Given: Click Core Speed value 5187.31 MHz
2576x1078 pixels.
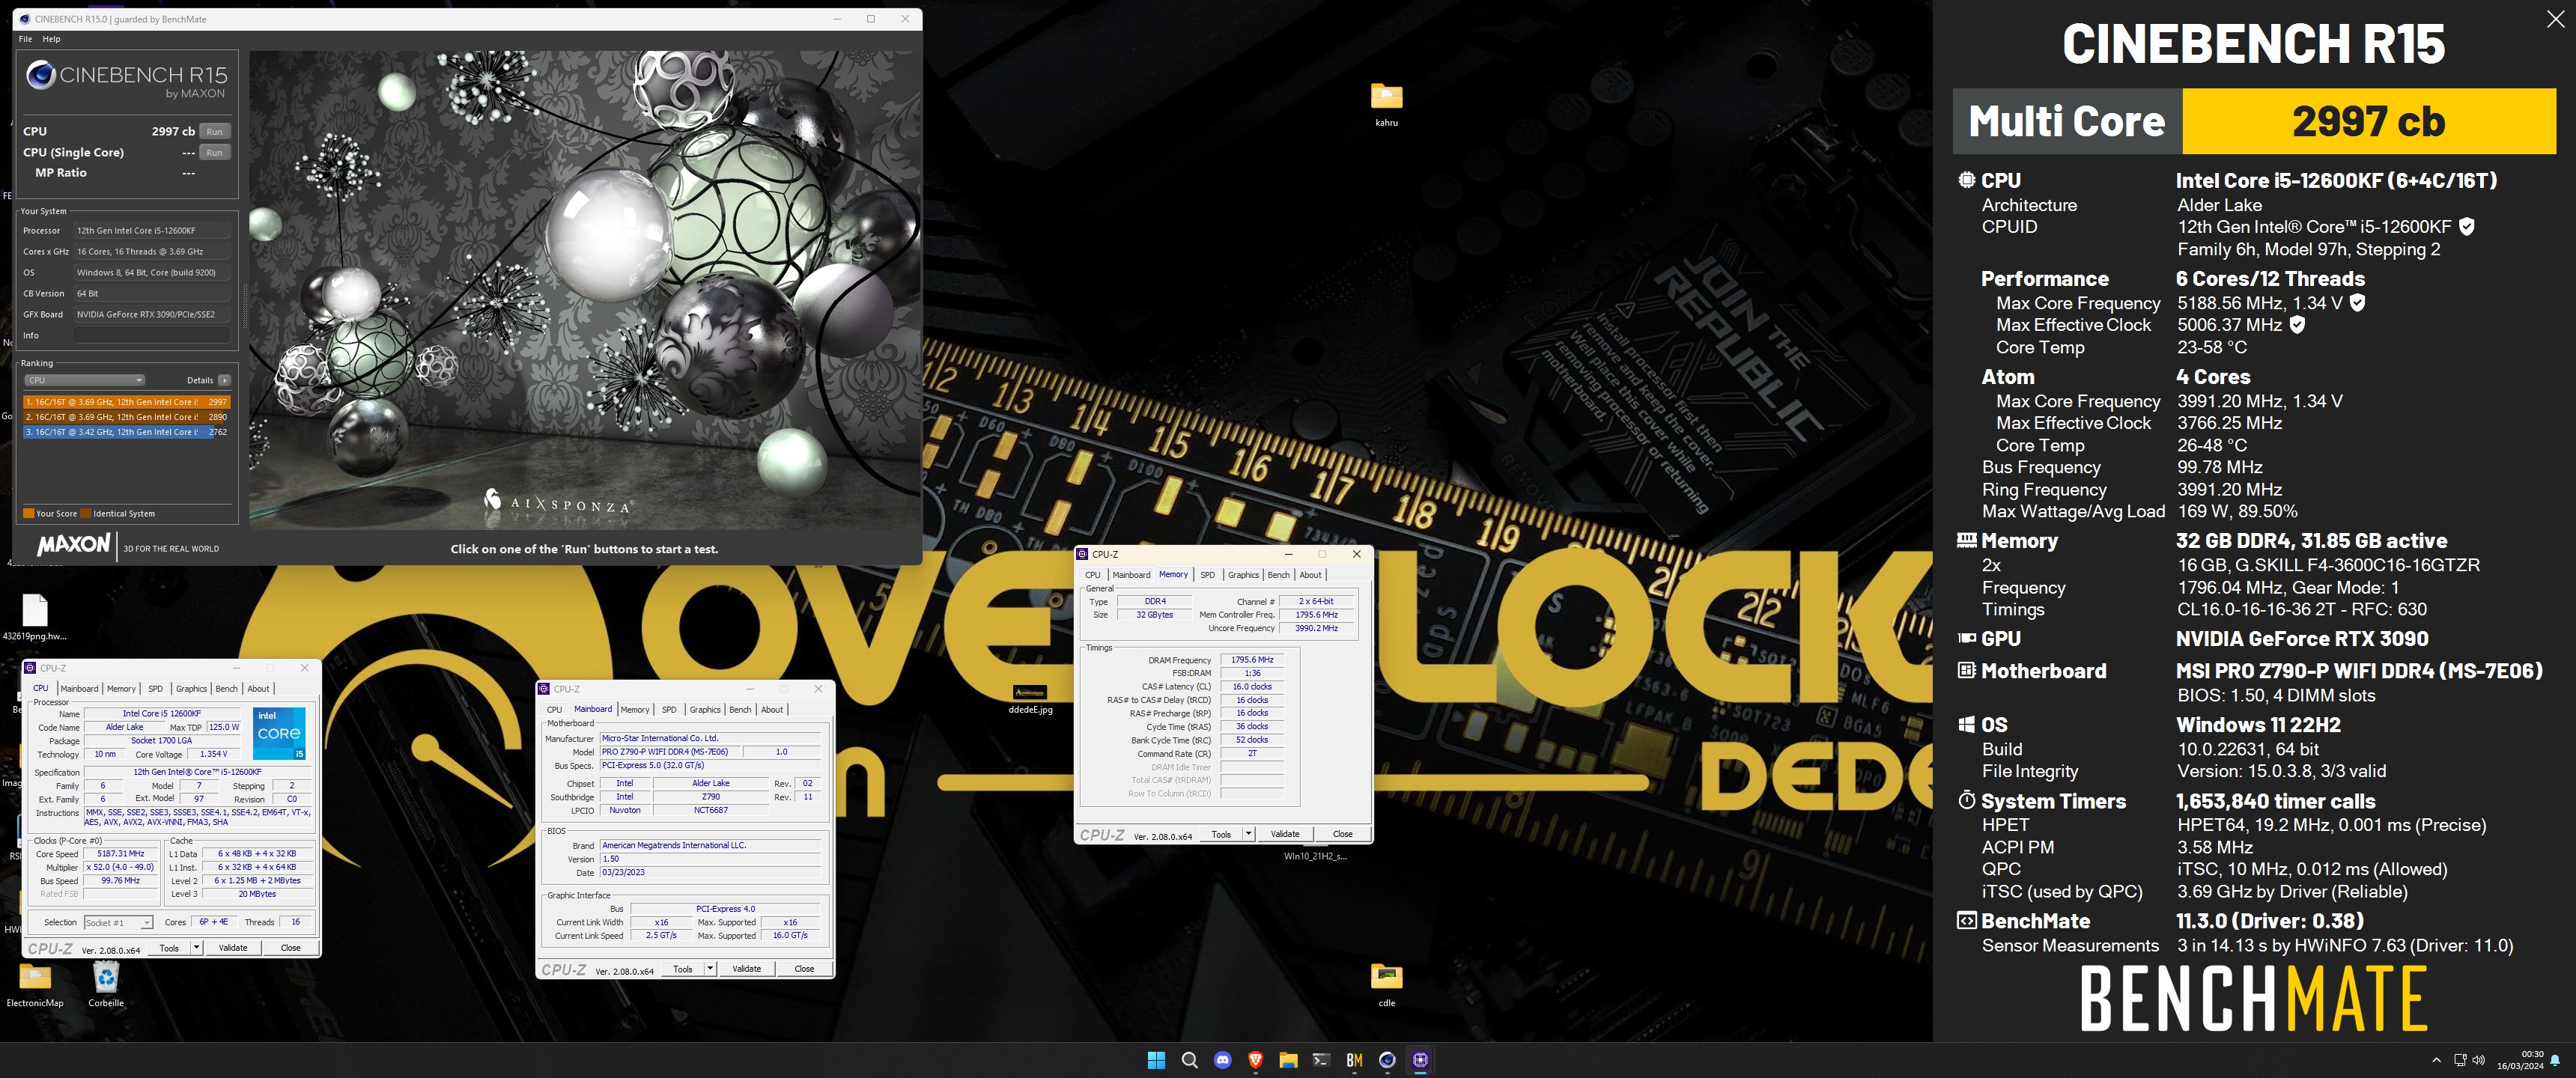Looking at the screenshot, I should [x=120, y=854].
